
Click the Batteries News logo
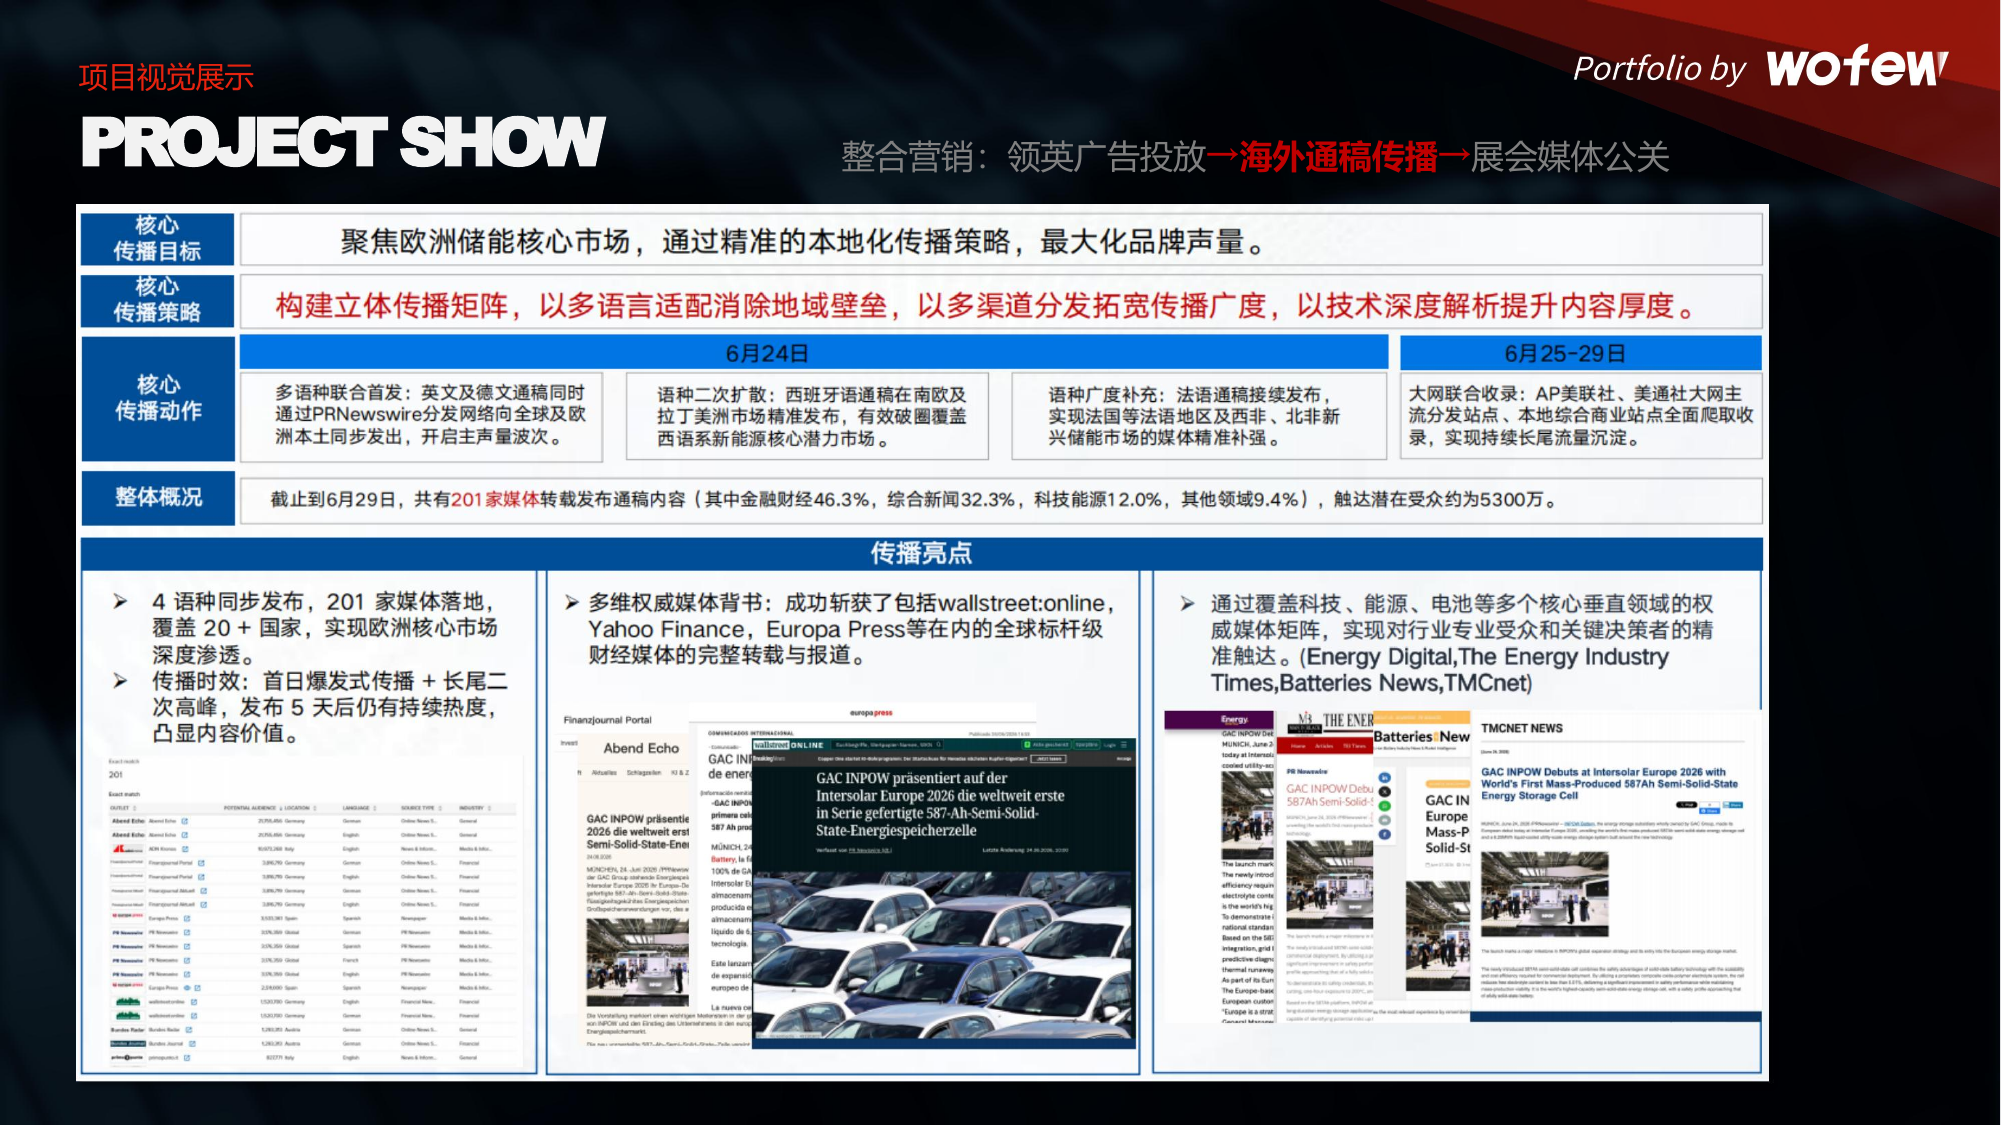tap(1421, 736)
